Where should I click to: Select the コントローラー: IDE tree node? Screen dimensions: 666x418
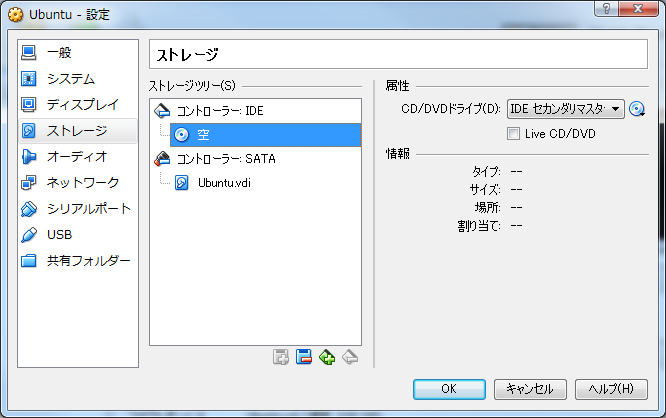click(219, 111)
